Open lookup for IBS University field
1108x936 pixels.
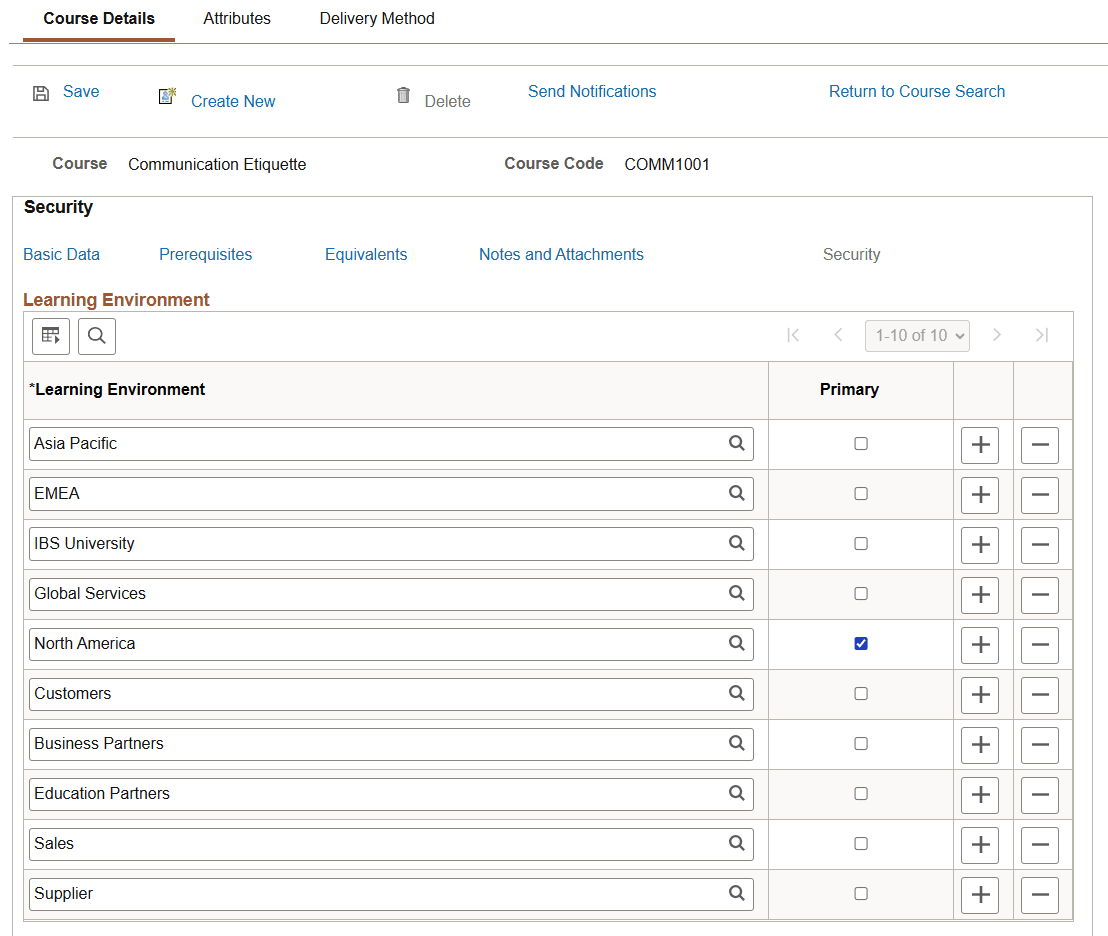click(736, 543)
